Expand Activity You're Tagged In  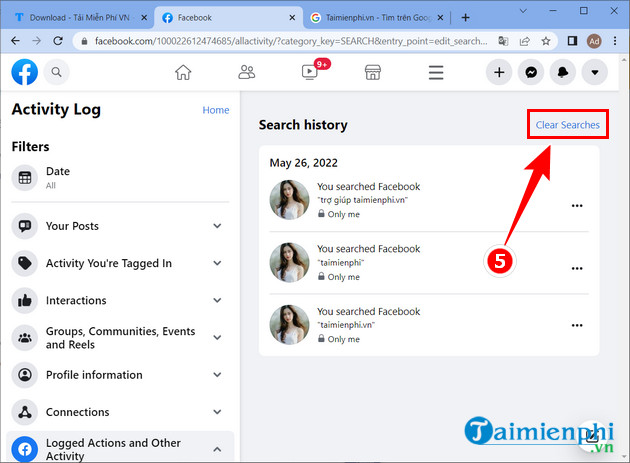120,263
